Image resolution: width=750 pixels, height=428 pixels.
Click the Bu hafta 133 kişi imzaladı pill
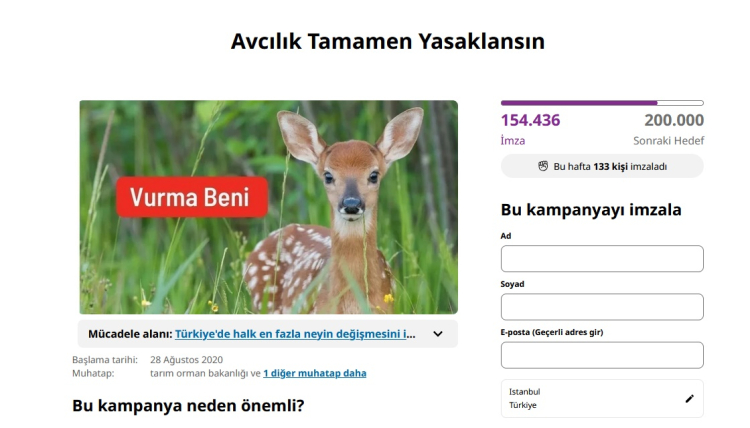point(602,166)
